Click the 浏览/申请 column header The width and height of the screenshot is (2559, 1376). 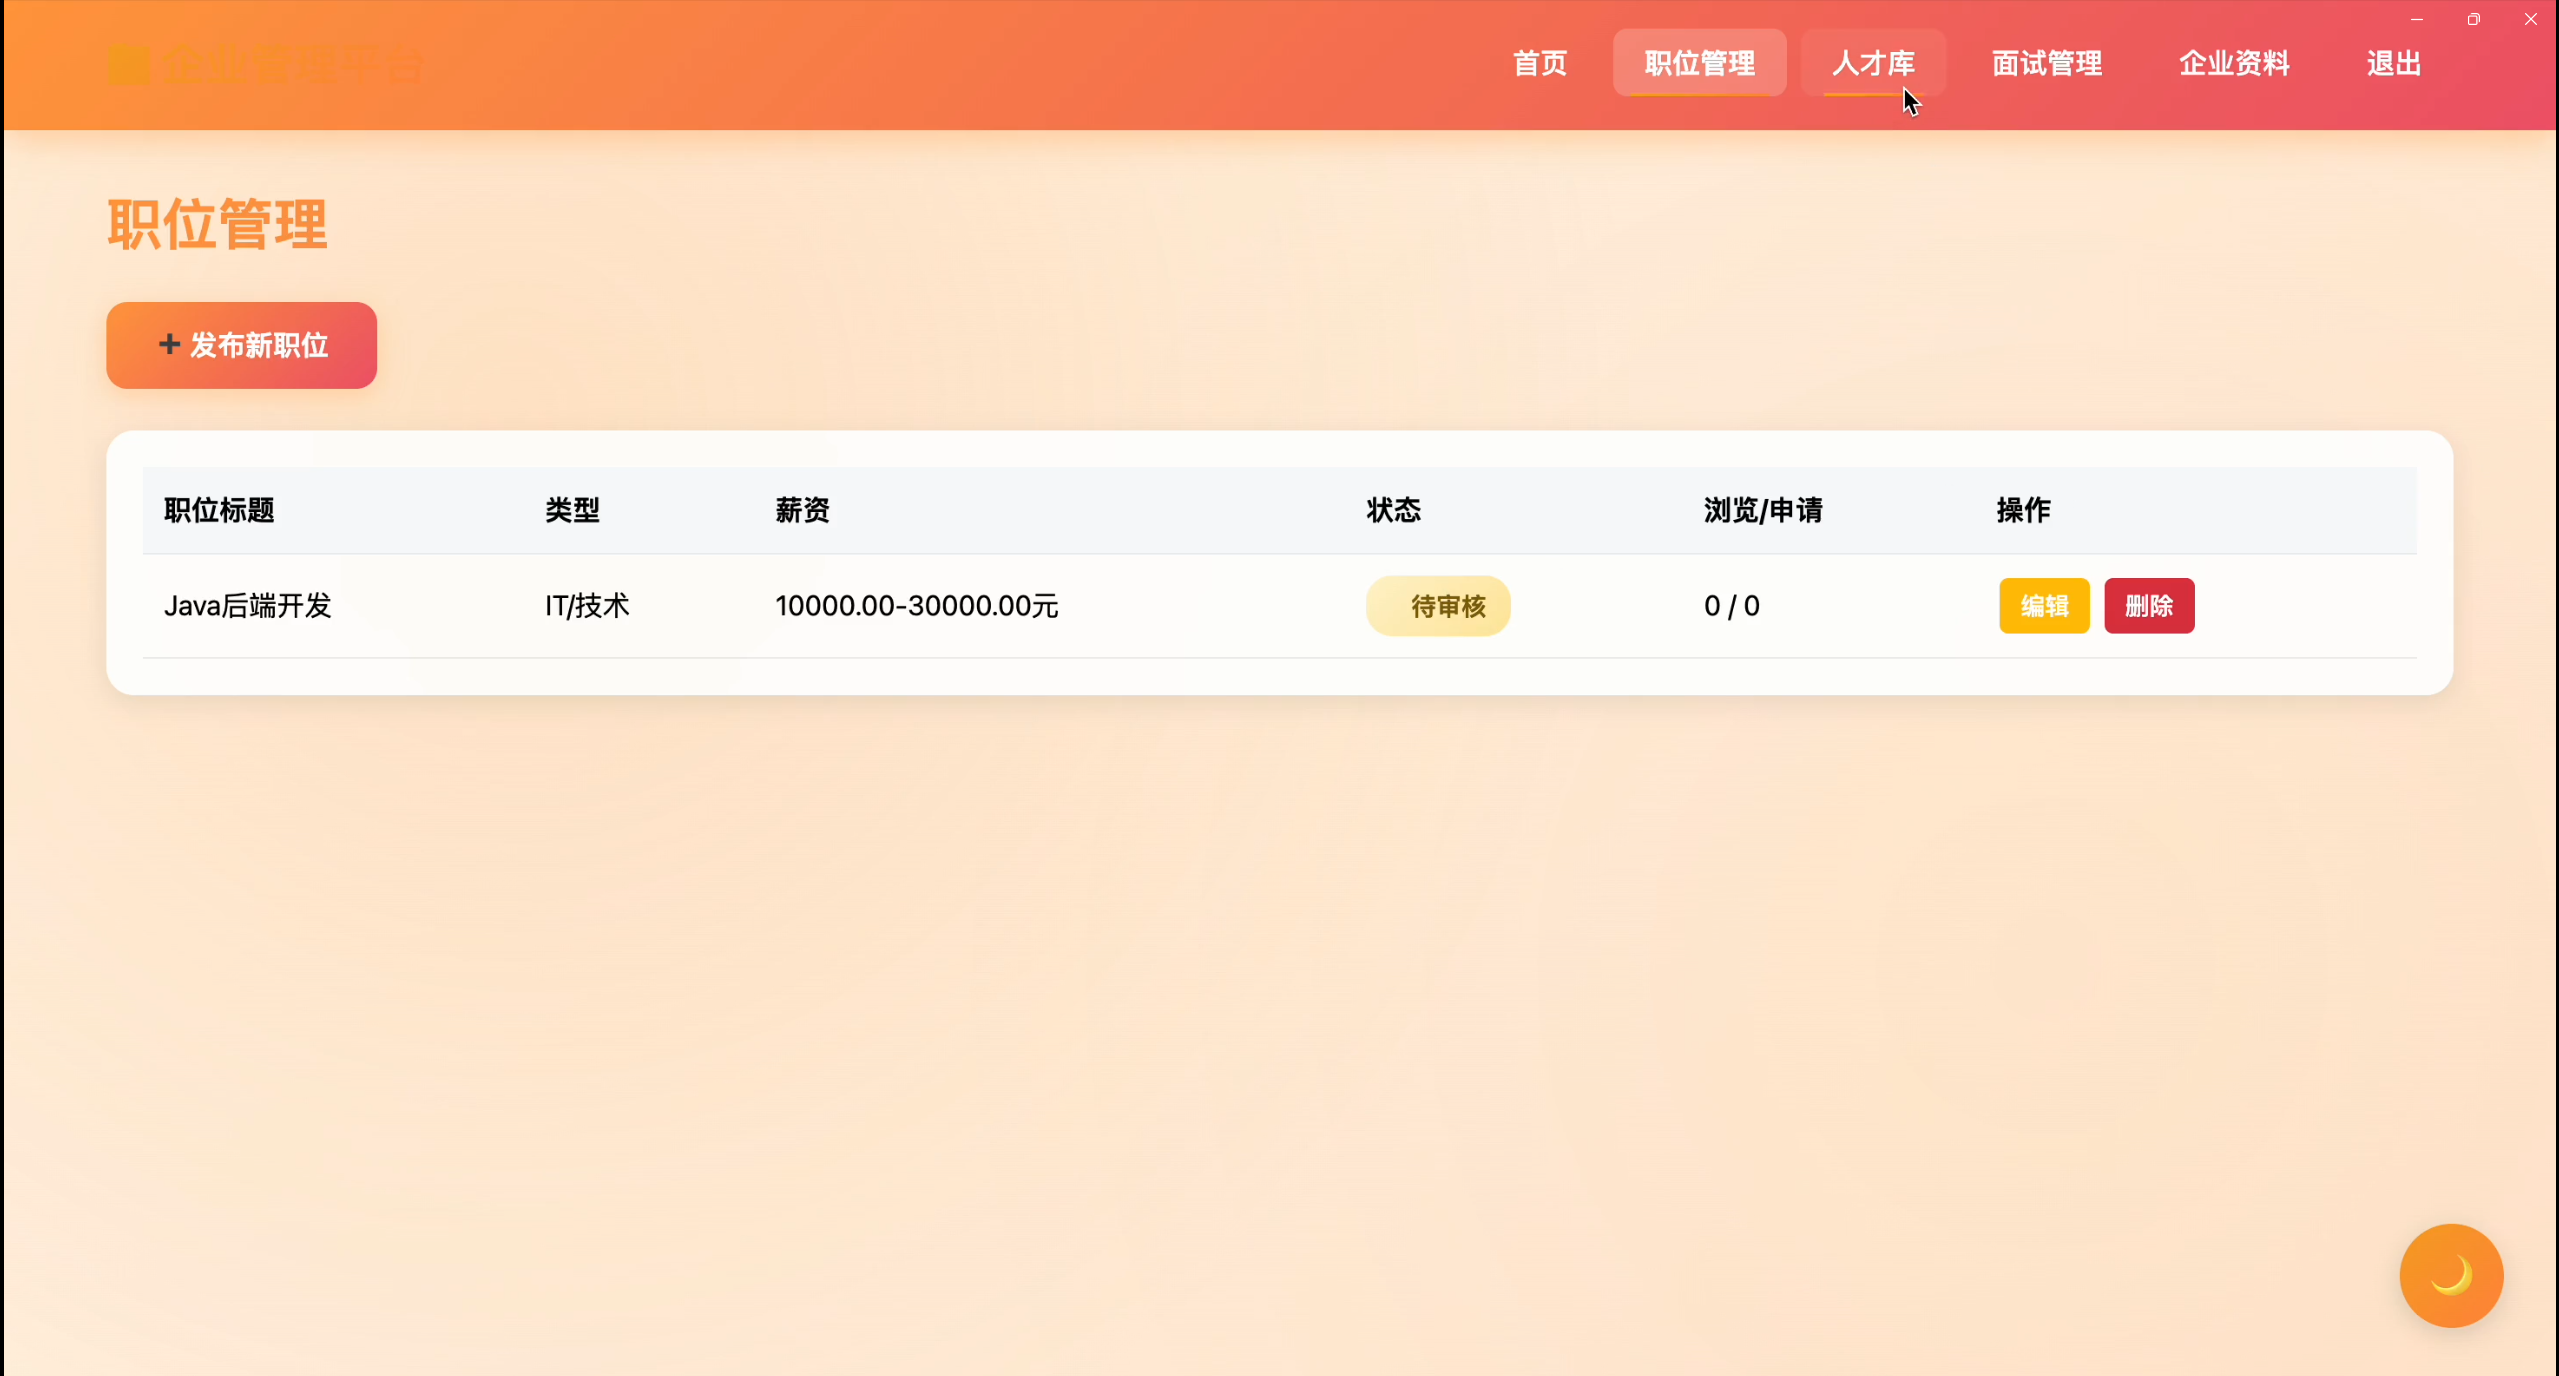point(1762,510)
